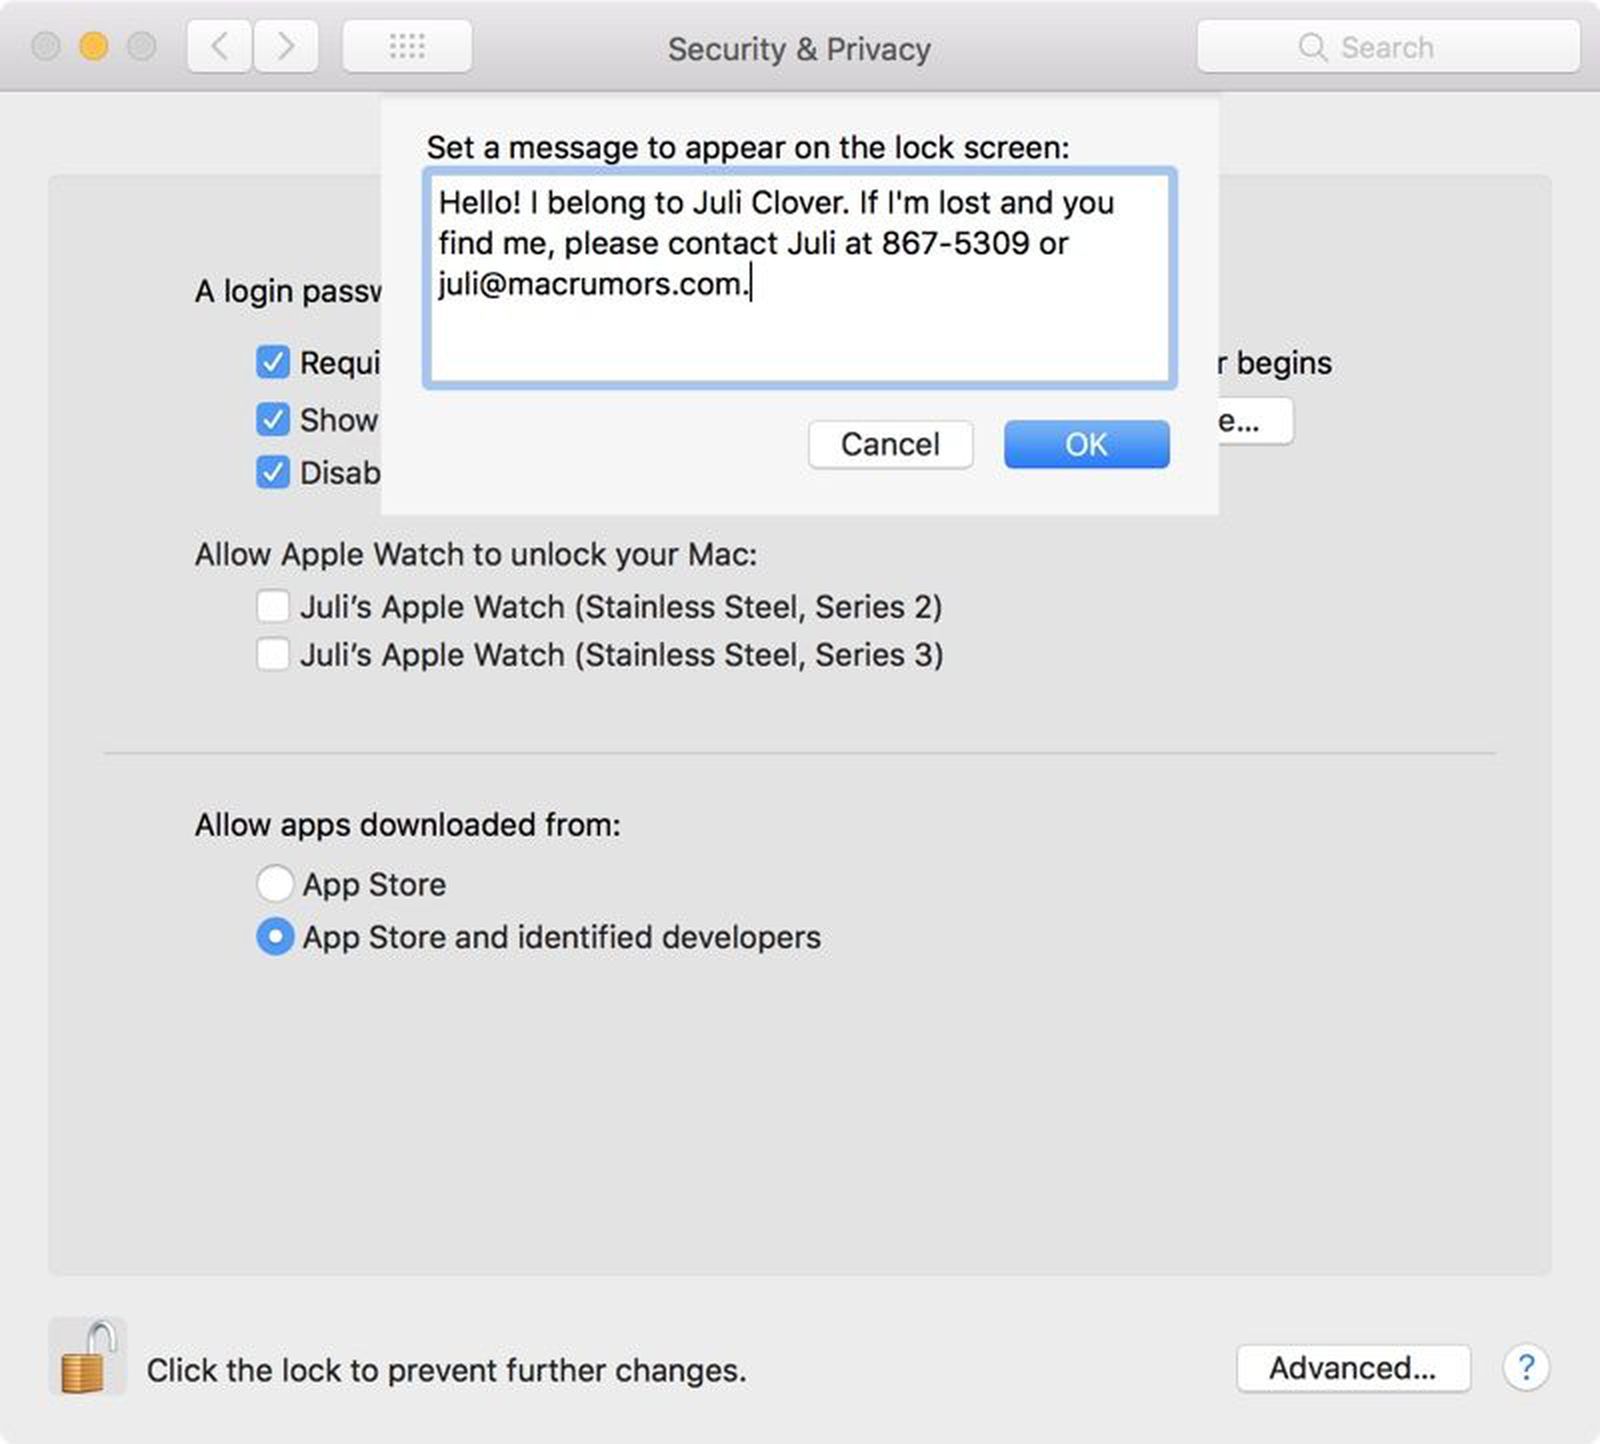Select the App Store radio button

274,884
